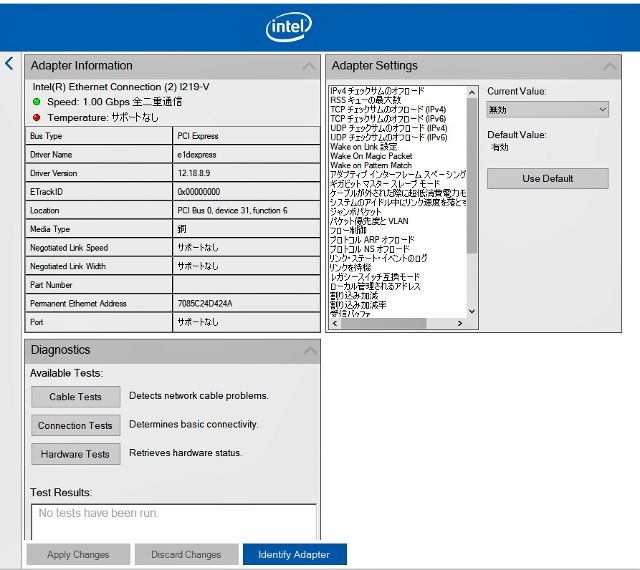Click the Negotiated Link Speed label
Viewport: 640px width, 570px height.
[x=69, y=248]
